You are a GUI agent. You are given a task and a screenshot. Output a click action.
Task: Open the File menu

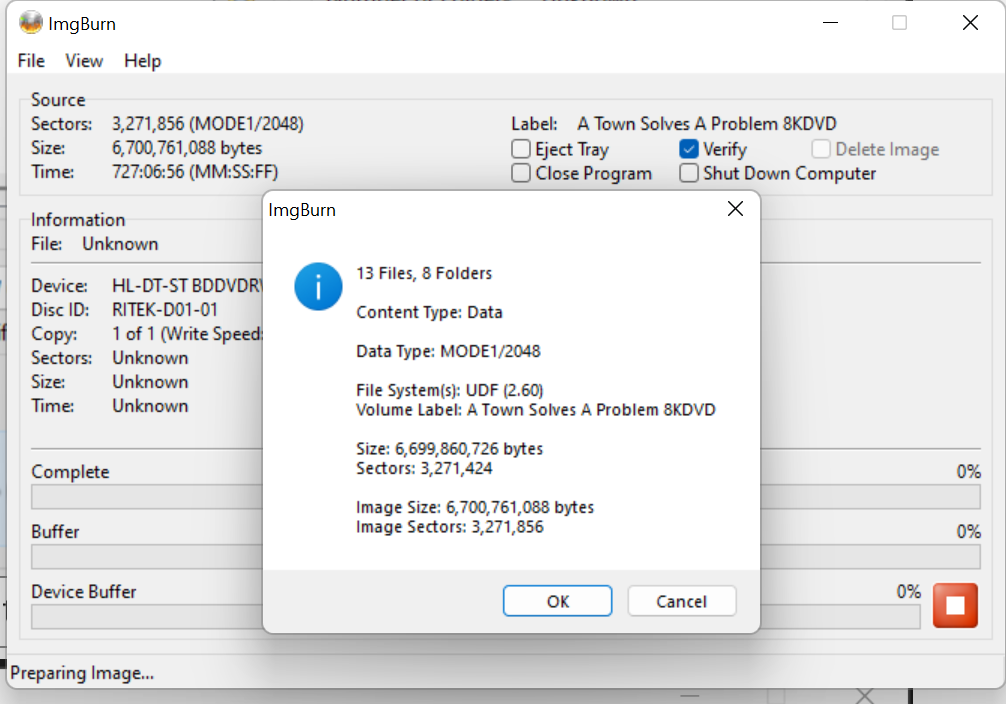tap(31, 61)
